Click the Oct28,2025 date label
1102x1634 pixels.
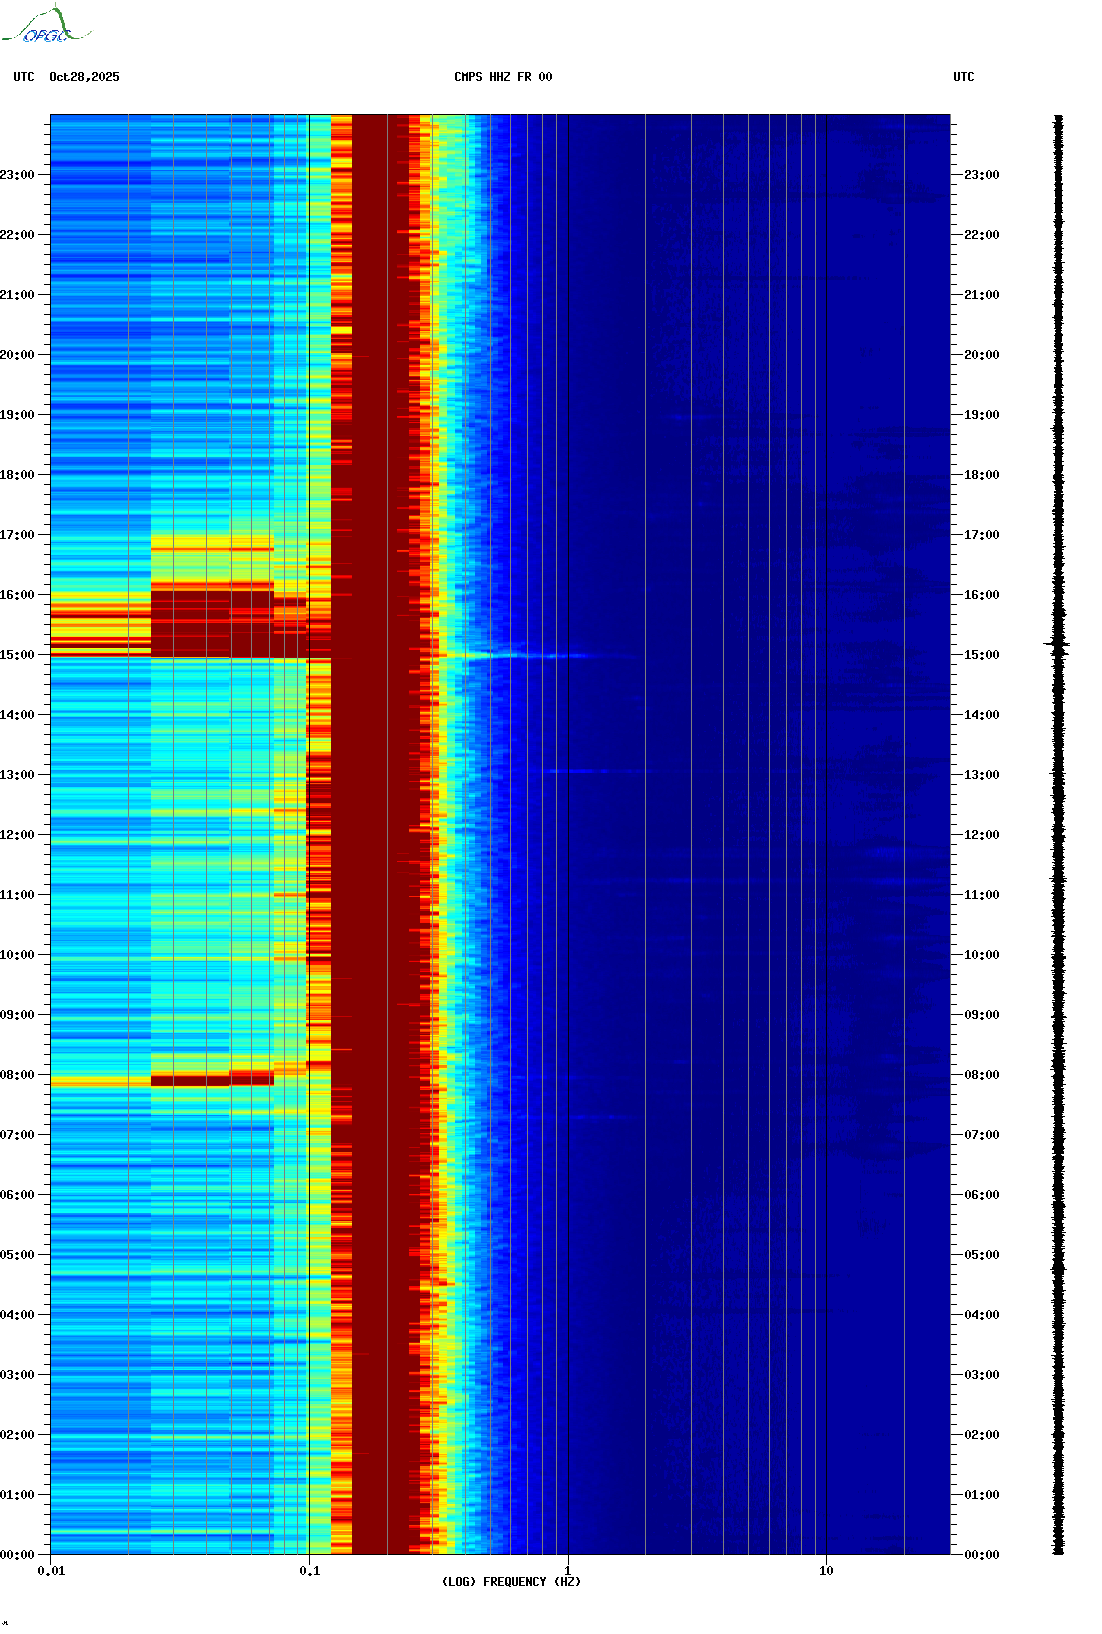pos(84,77)
